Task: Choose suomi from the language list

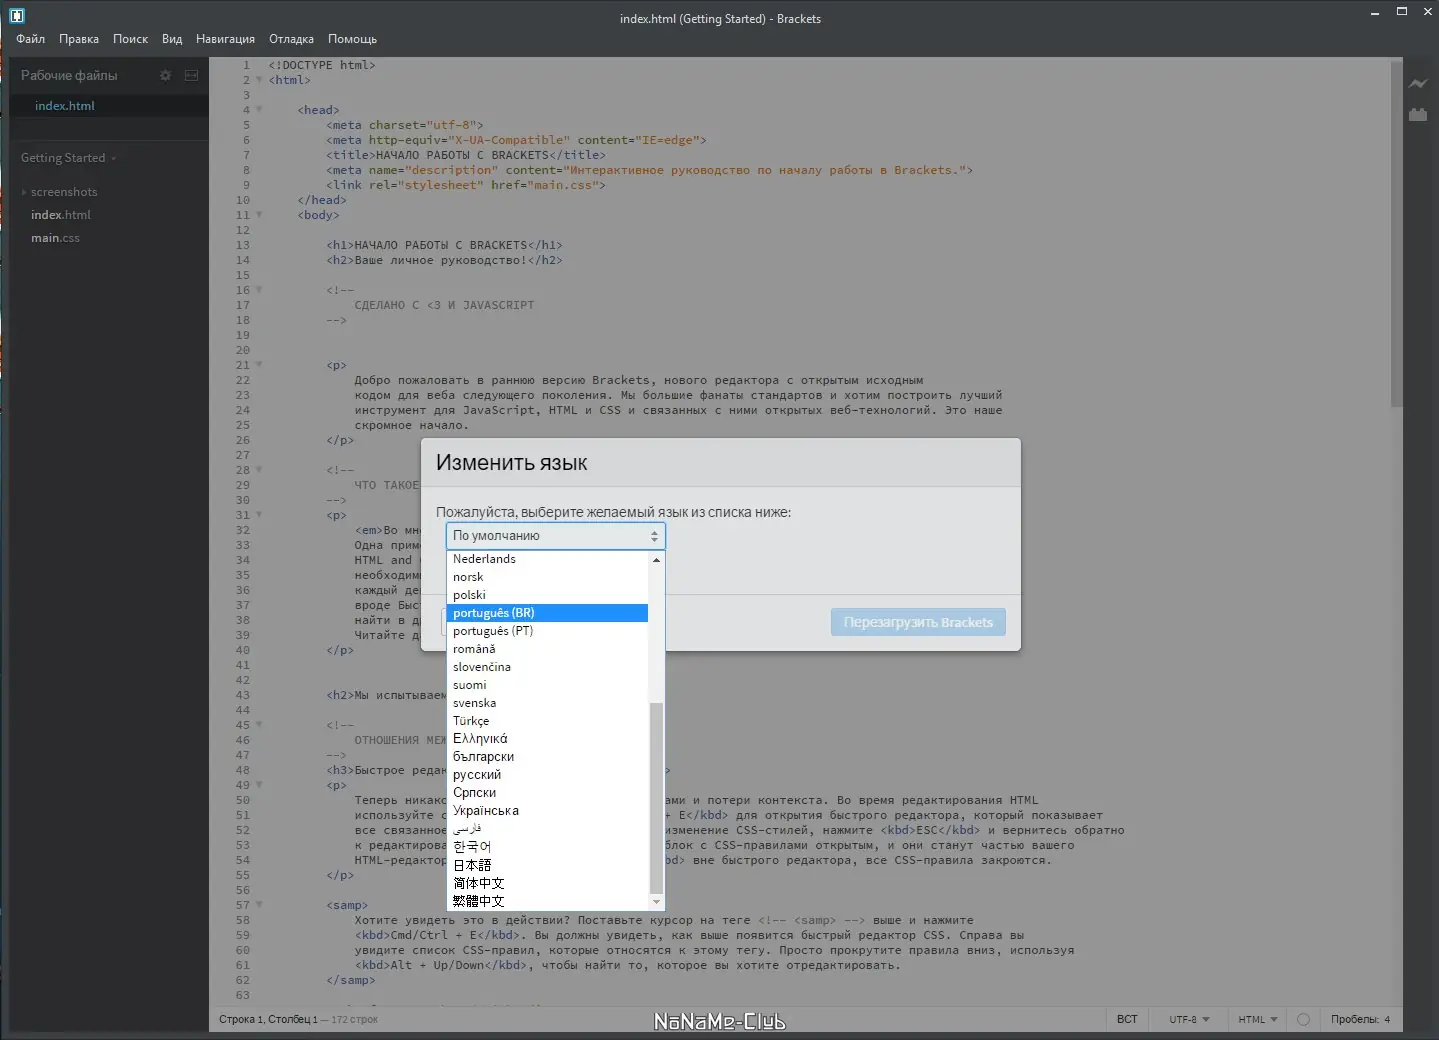Action: point(548,685)
